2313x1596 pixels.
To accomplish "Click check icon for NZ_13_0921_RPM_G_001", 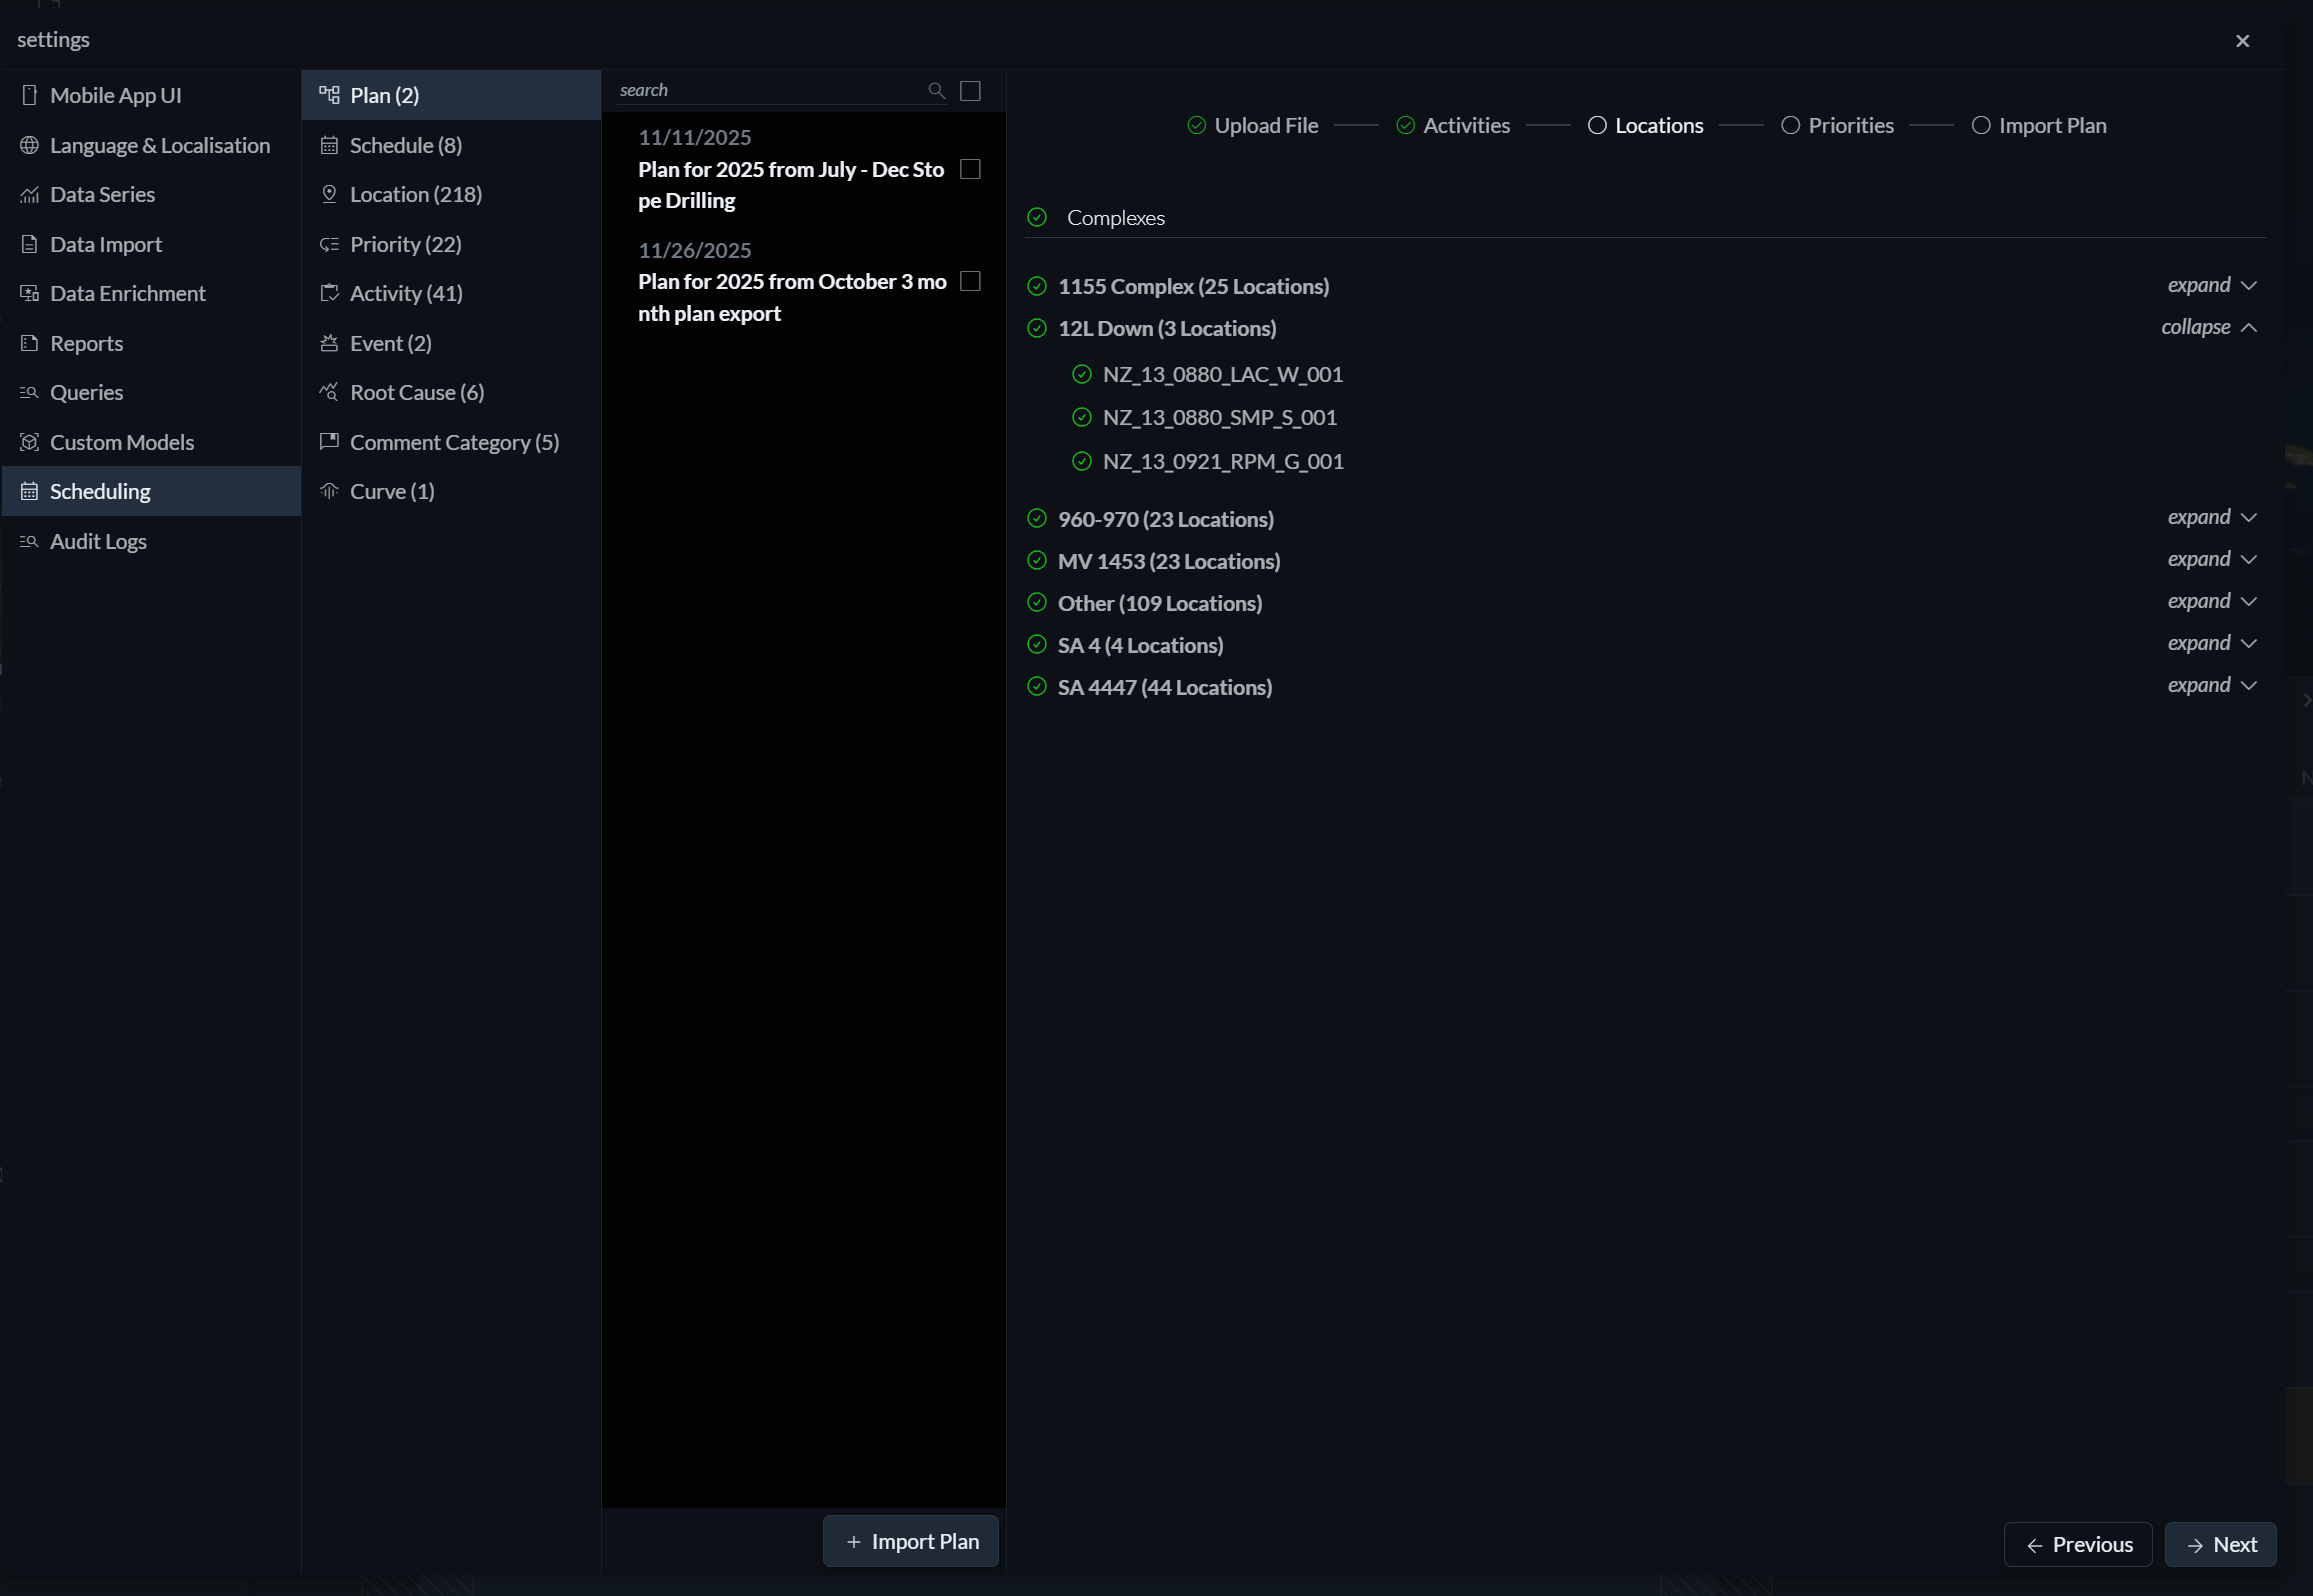I will (1081, 461).
